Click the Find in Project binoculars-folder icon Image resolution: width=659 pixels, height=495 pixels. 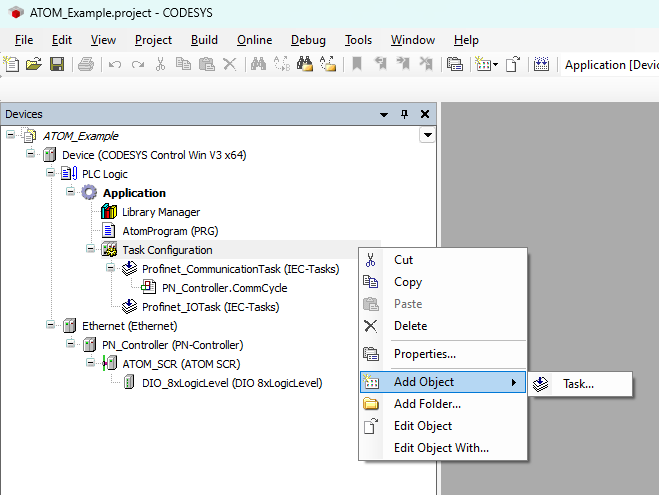click(x=305, y=64)
